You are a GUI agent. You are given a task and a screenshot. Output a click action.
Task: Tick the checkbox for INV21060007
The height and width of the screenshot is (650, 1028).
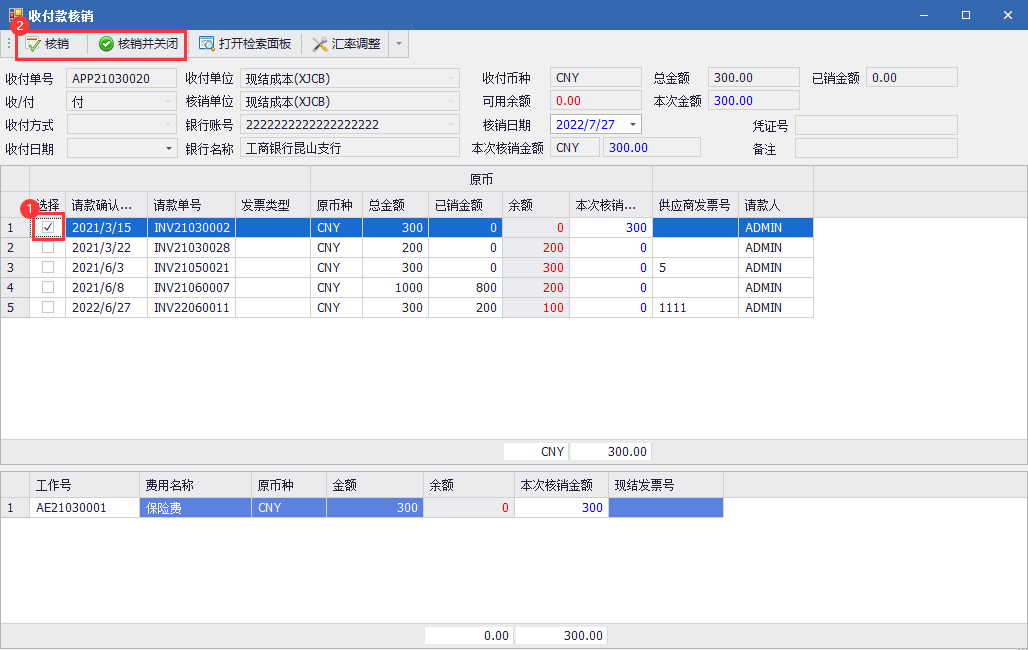48,288
